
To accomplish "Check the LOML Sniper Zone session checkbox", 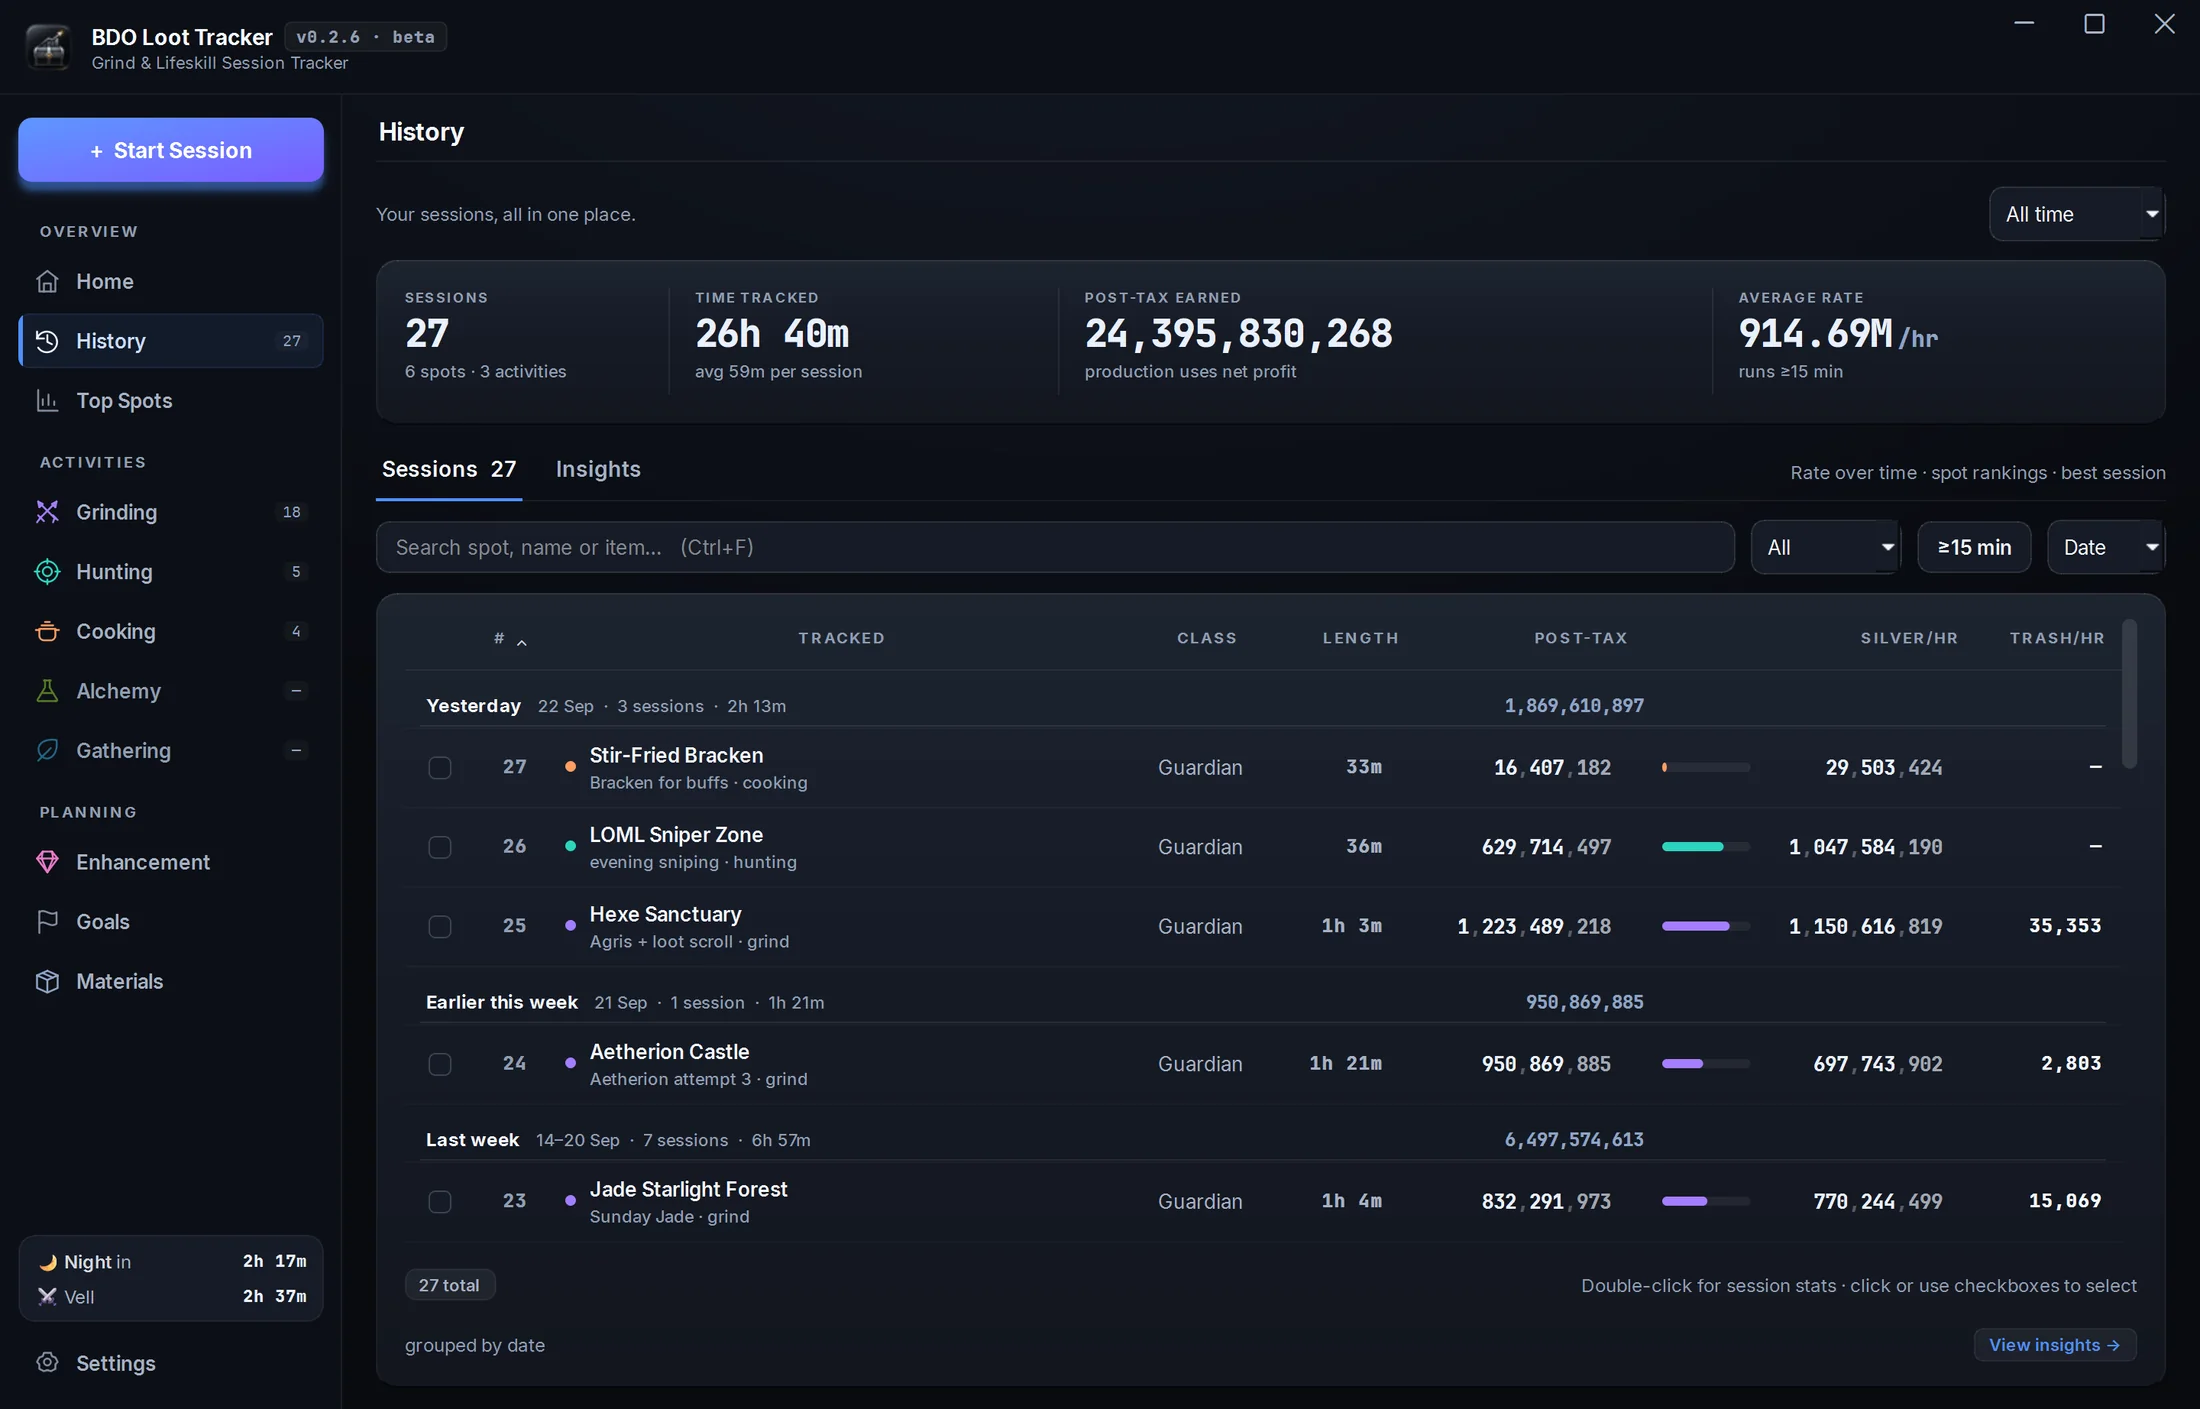I will click(x=440, y=847).
